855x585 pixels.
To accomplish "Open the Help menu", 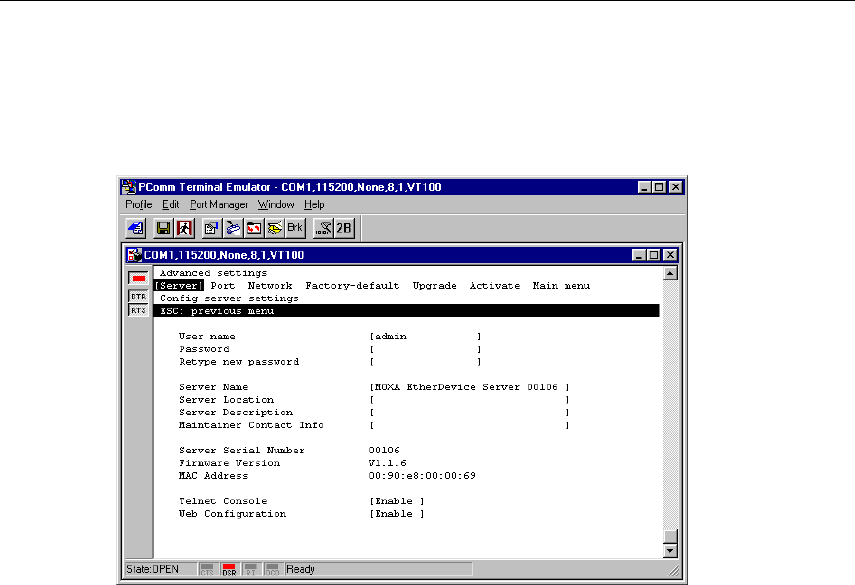I will [x=314, y=204].
